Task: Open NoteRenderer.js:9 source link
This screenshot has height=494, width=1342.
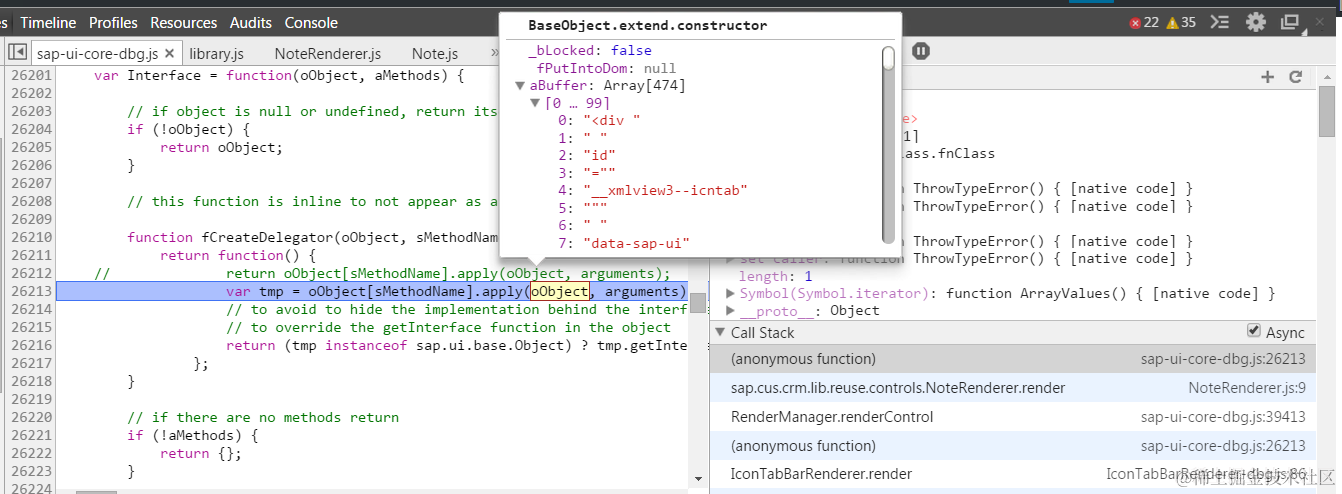Action: (x=1247, y=387)
